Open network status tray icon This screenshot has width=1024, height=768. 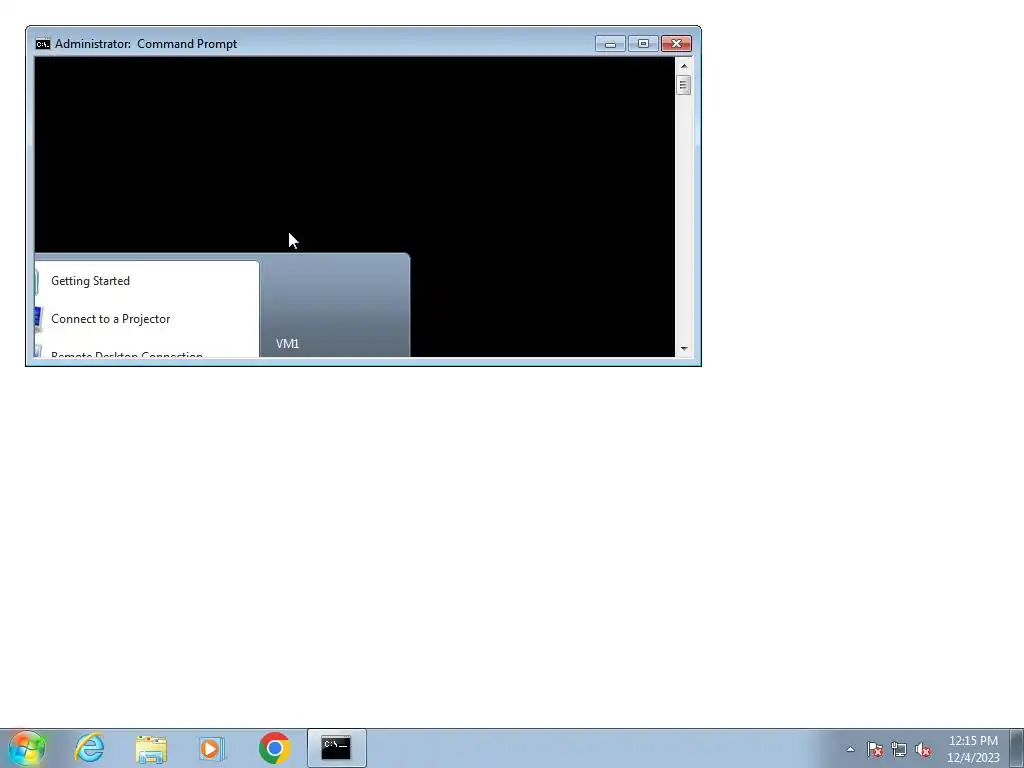(899, 749)
